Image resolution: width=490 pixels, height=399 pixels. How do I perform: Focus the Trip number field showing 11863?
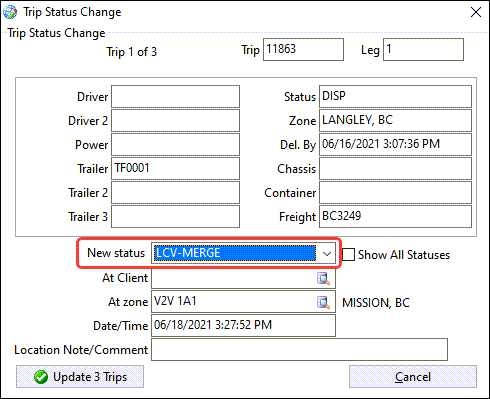303,50
